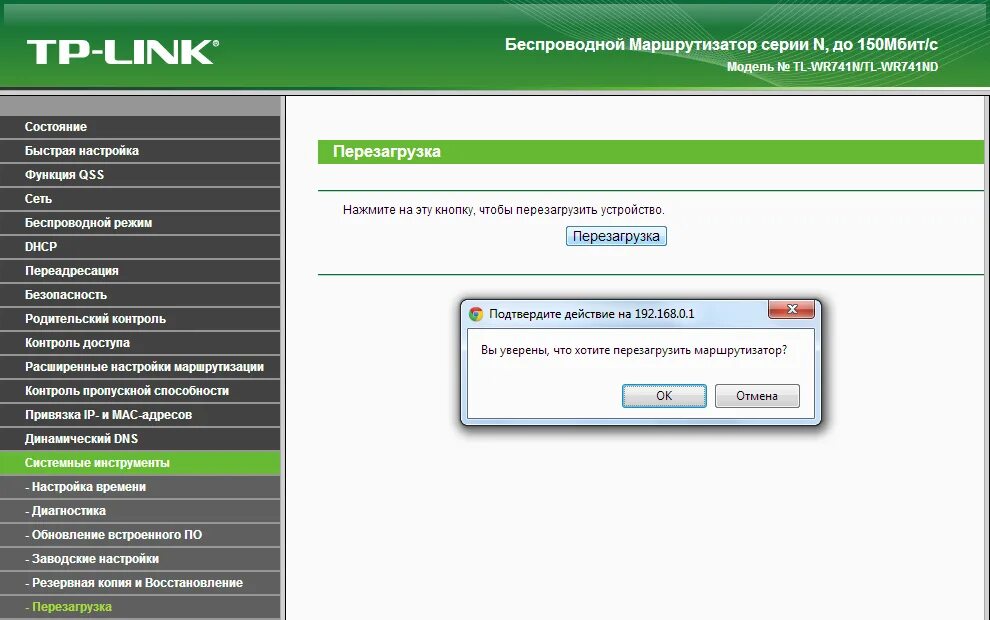Viewport: 990px width, 620px height.
Task: Confirm reboot by clicking OK
Action: (x=664, y=395)
